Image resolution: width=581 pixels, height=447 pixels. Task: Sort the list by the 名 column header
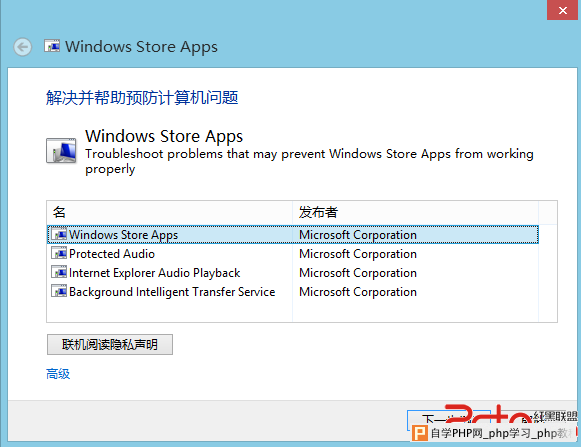pos(170,212)
